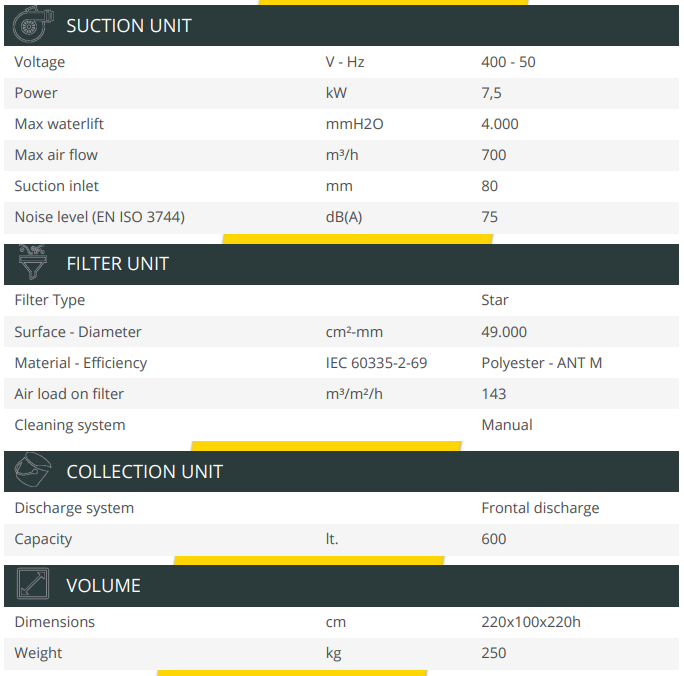Click the 7,5 kW power value
This screenshot has width=684, height=676.
(x=491, y=93)
